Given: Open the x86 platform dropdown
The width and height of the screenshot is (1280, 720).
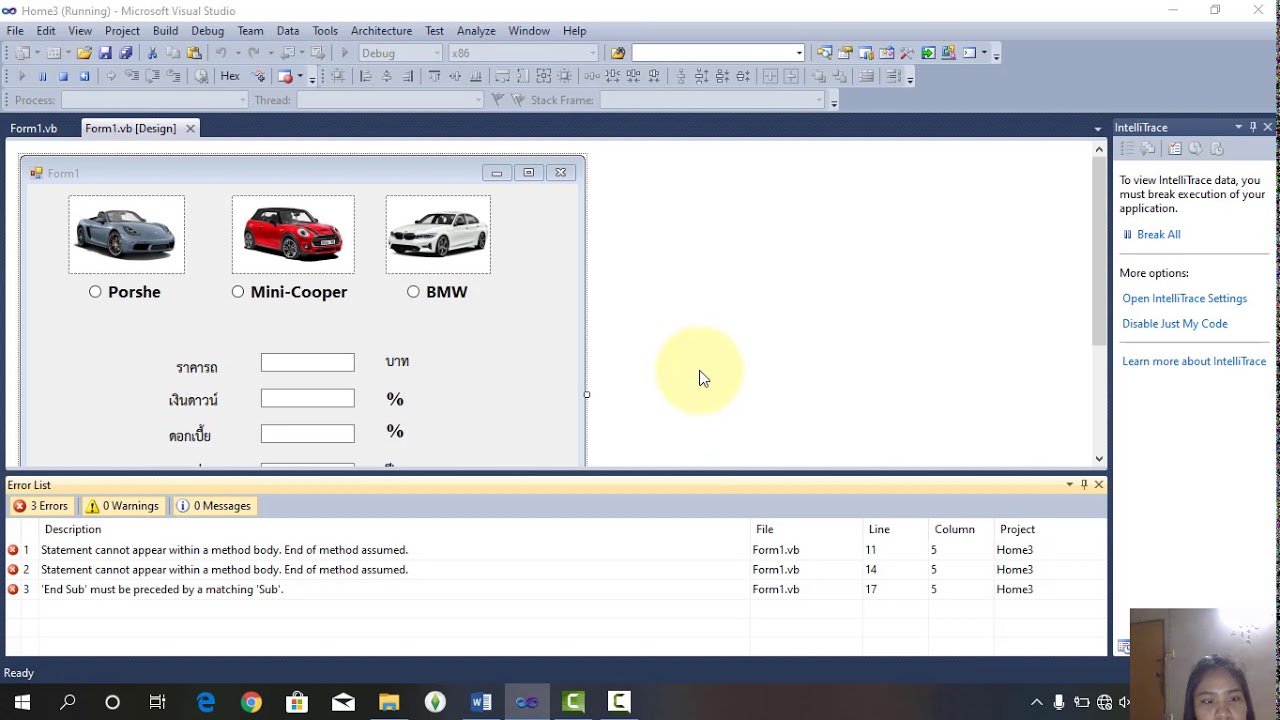Looking at the screenshot, I should coord(592,53).
